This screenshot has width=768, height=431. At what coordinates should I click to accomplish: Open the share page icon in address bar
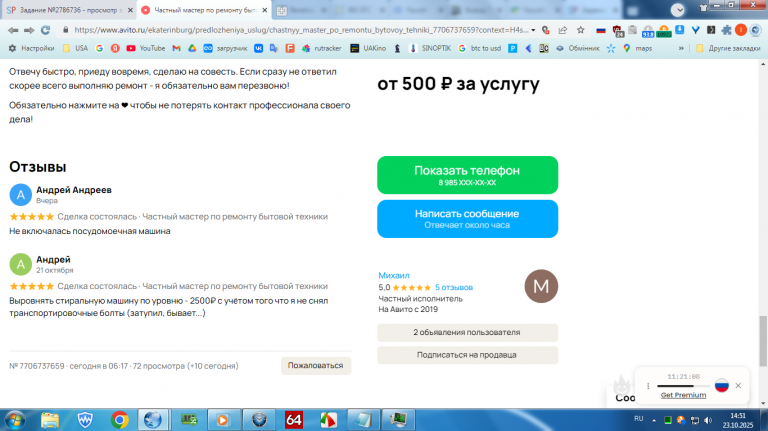[x=563, y=30]
